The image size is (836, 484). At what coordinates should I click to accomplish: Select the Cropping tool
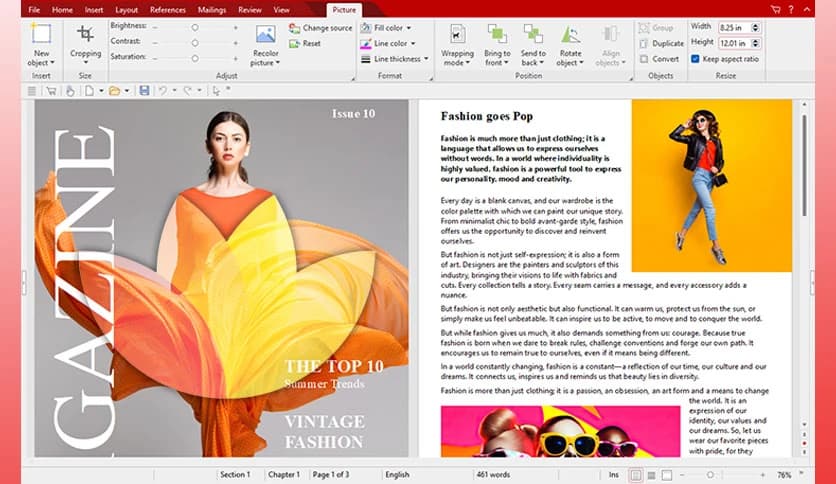coord(85,35)
